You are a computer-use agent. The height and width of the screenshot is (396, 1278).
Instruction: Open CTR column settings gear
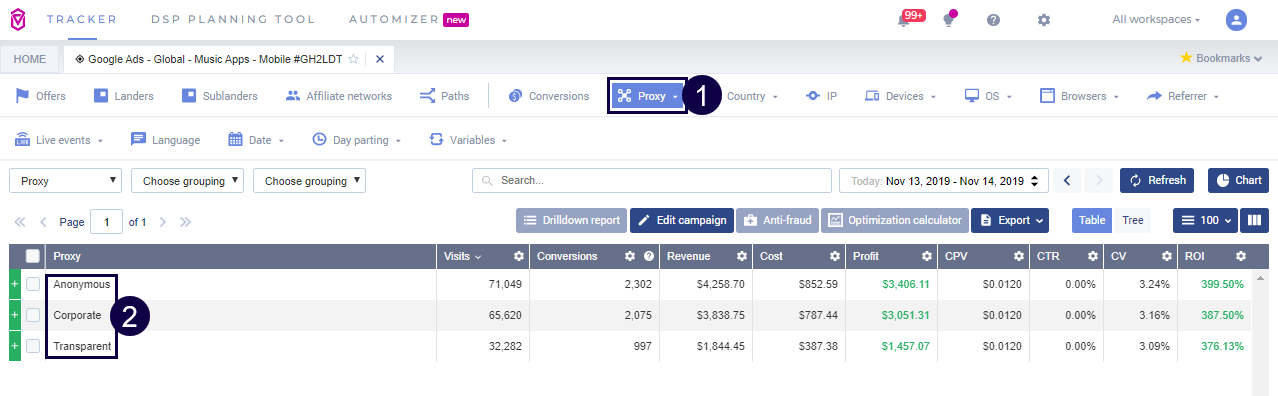point(1092,257)
